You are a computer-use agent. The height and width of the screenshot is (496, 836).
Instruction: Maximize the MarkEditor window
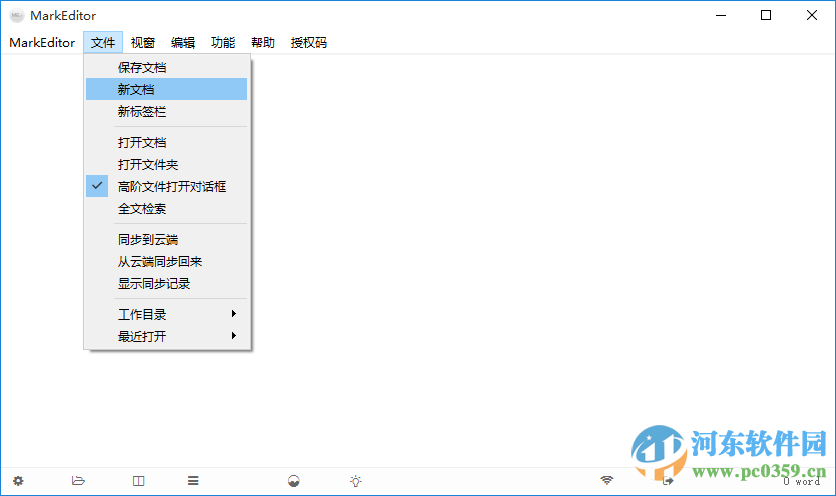coord(766,15)
